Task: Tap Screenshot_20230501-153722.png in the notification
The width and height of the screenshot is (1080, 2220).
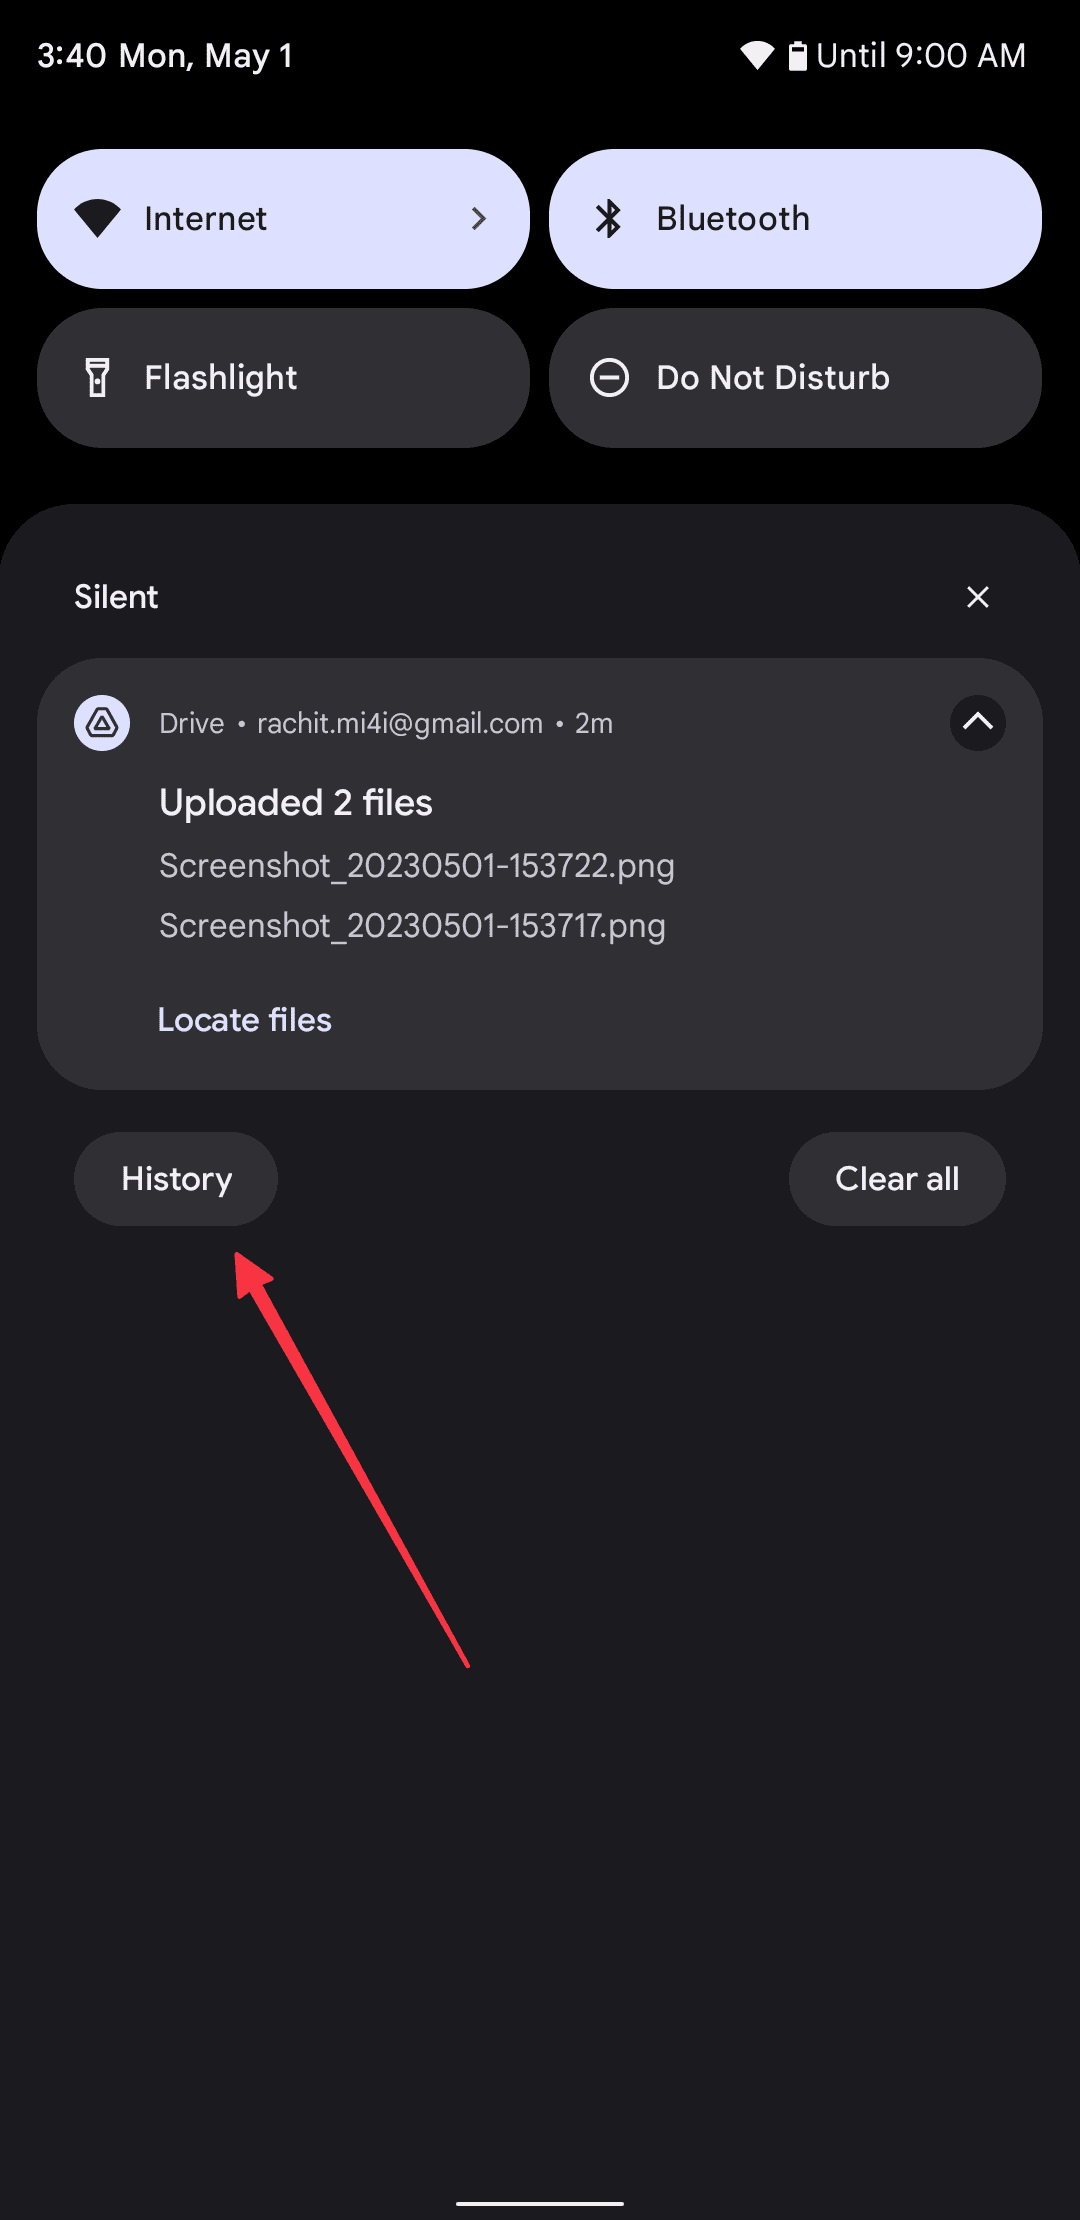Action: pos(416,866)
